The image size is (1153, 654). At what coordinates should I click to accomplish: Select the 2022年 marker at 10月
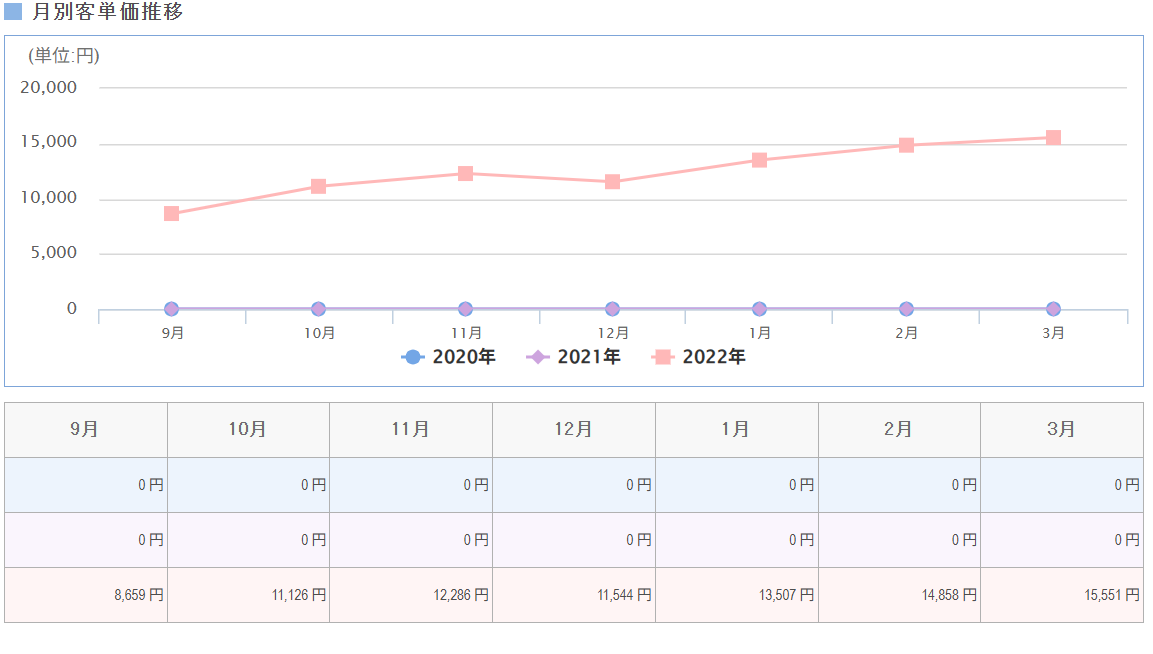(318, 186)
